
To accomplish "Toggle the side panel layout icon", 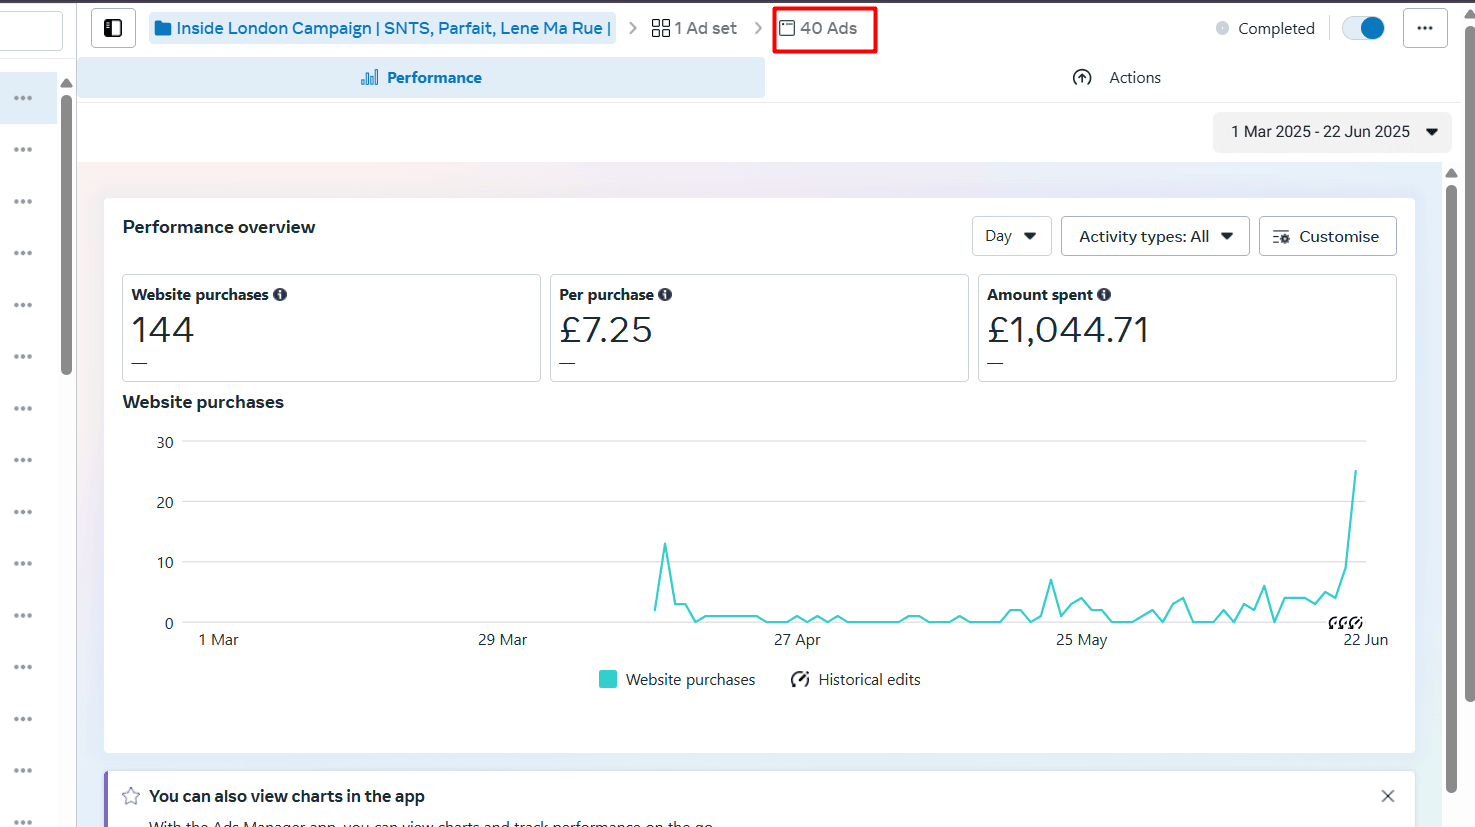I will coord(113,28).
